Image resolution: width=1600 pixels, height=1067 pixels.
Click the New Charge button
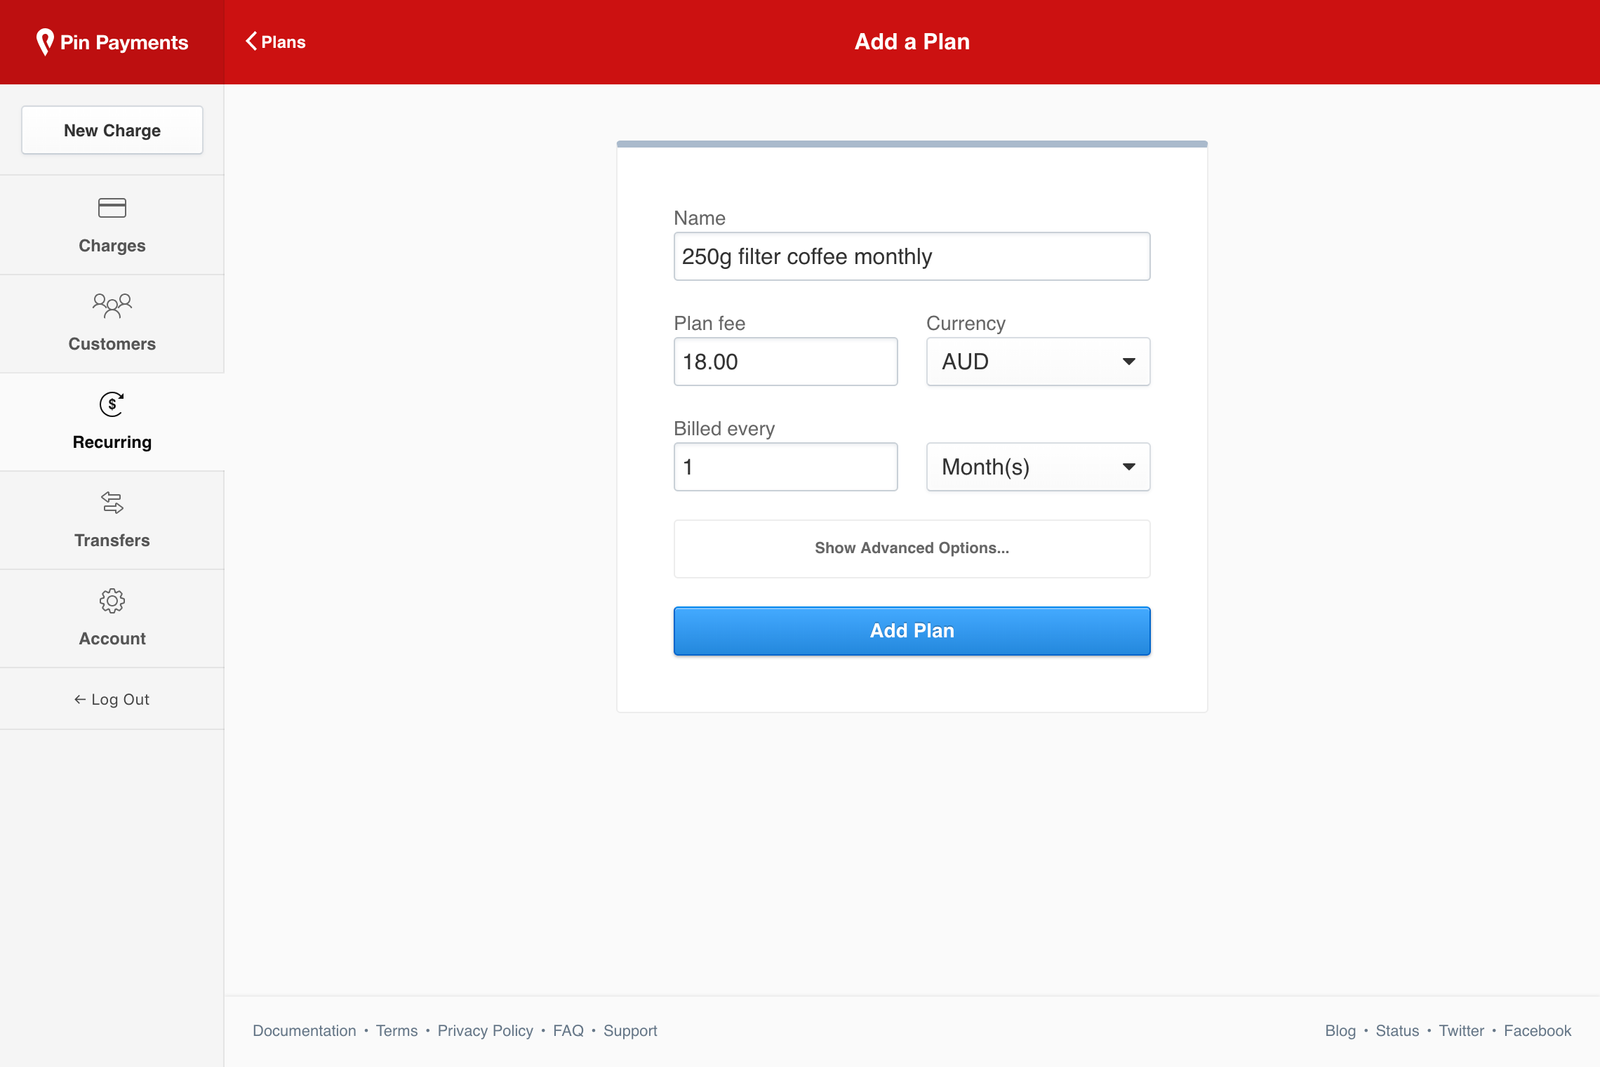112,130
